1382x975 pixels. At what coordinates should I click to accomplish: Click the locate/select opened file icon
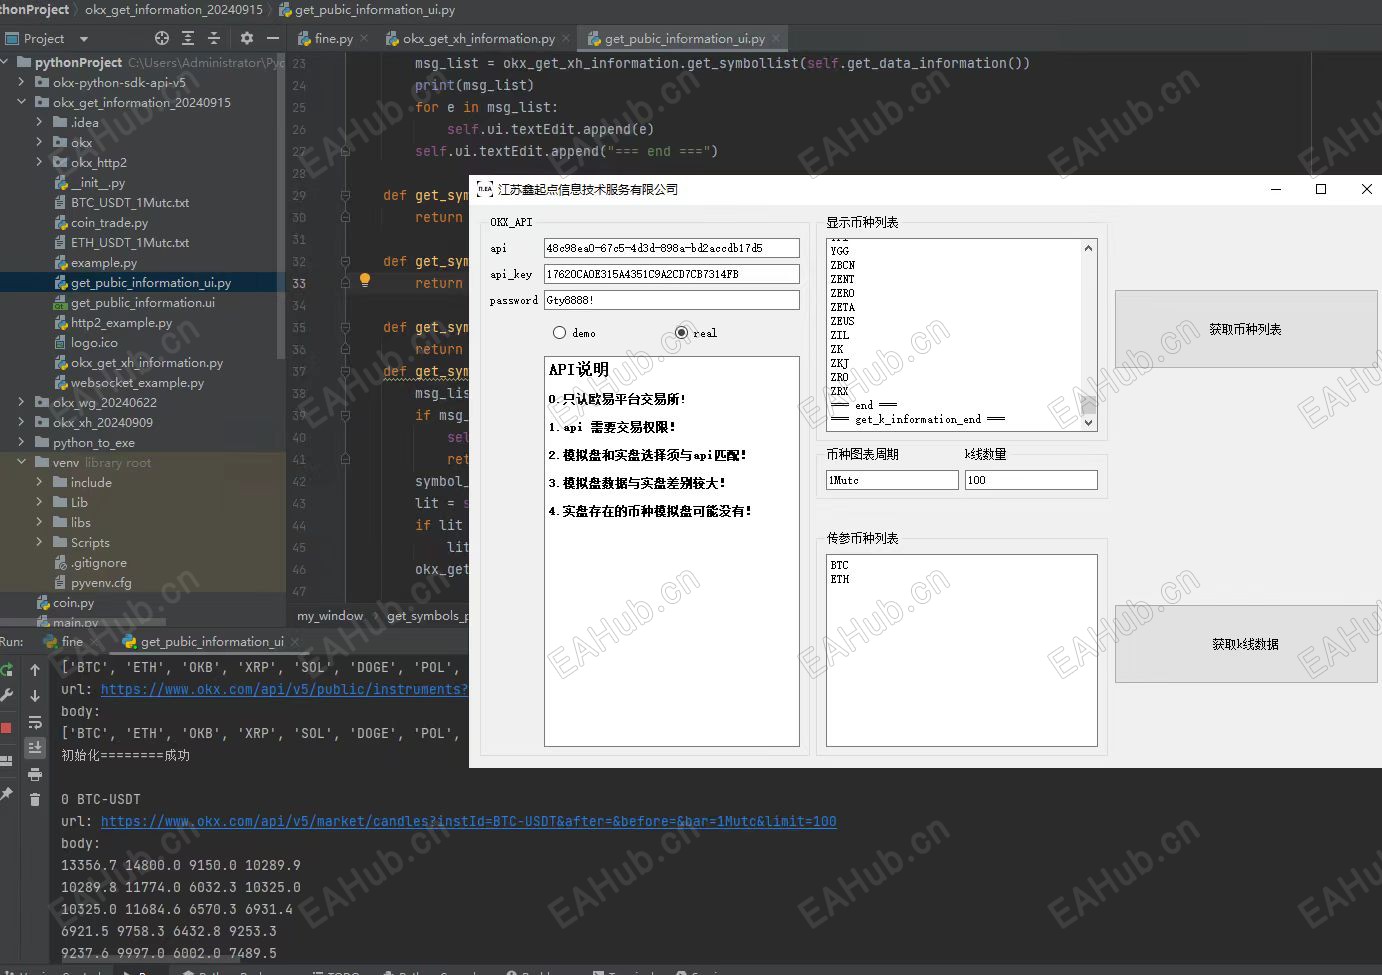pyautogui.click(x=162, y=38)
